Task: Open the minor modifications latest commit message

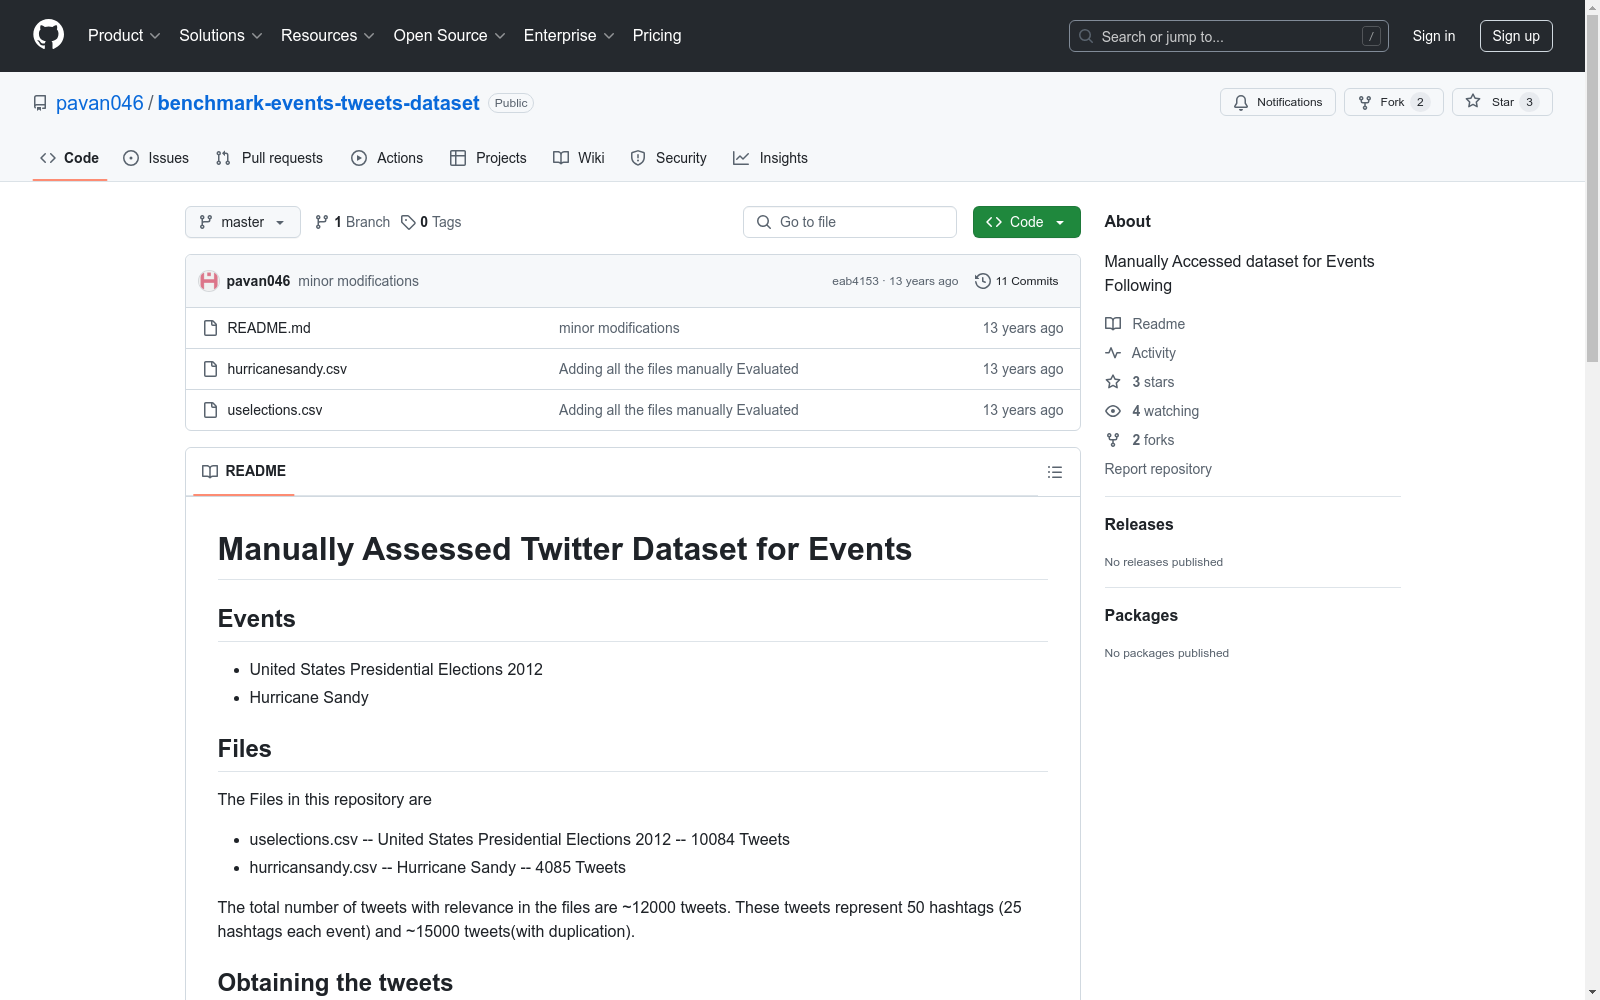Action: click(x=358, y=281)
